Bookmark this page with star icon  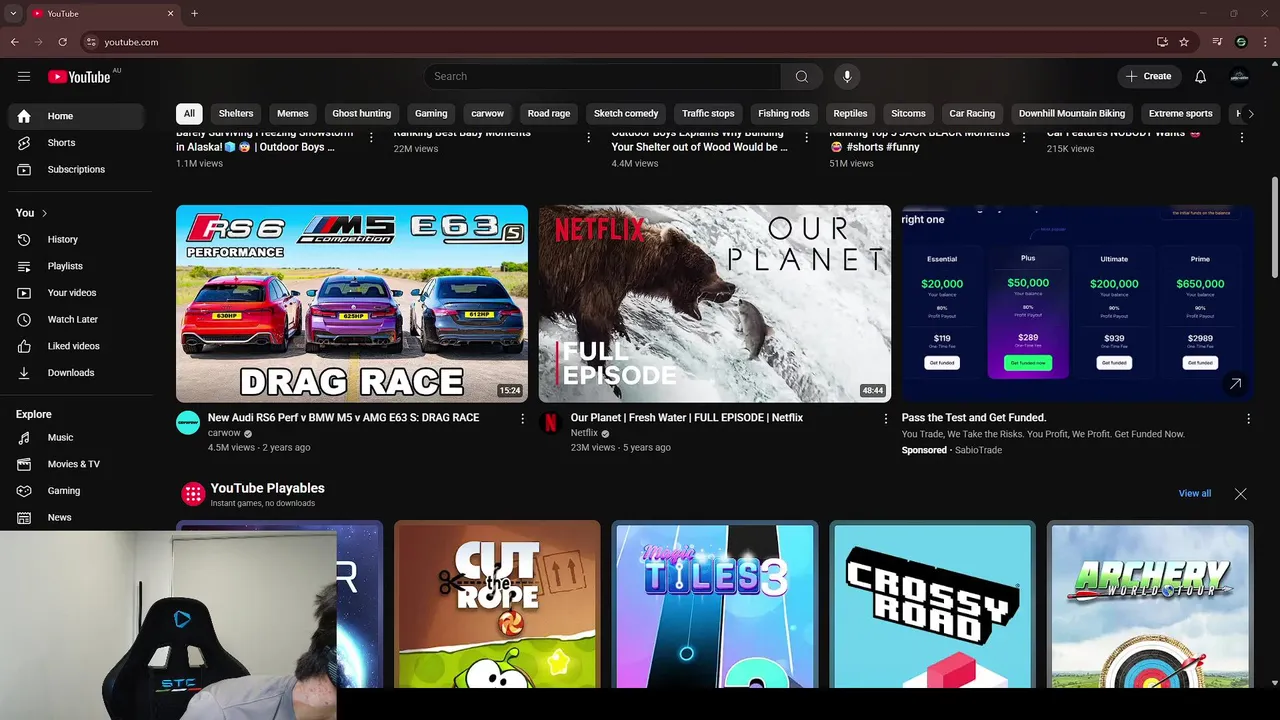pyautogui.click(x=1184, y=42)
